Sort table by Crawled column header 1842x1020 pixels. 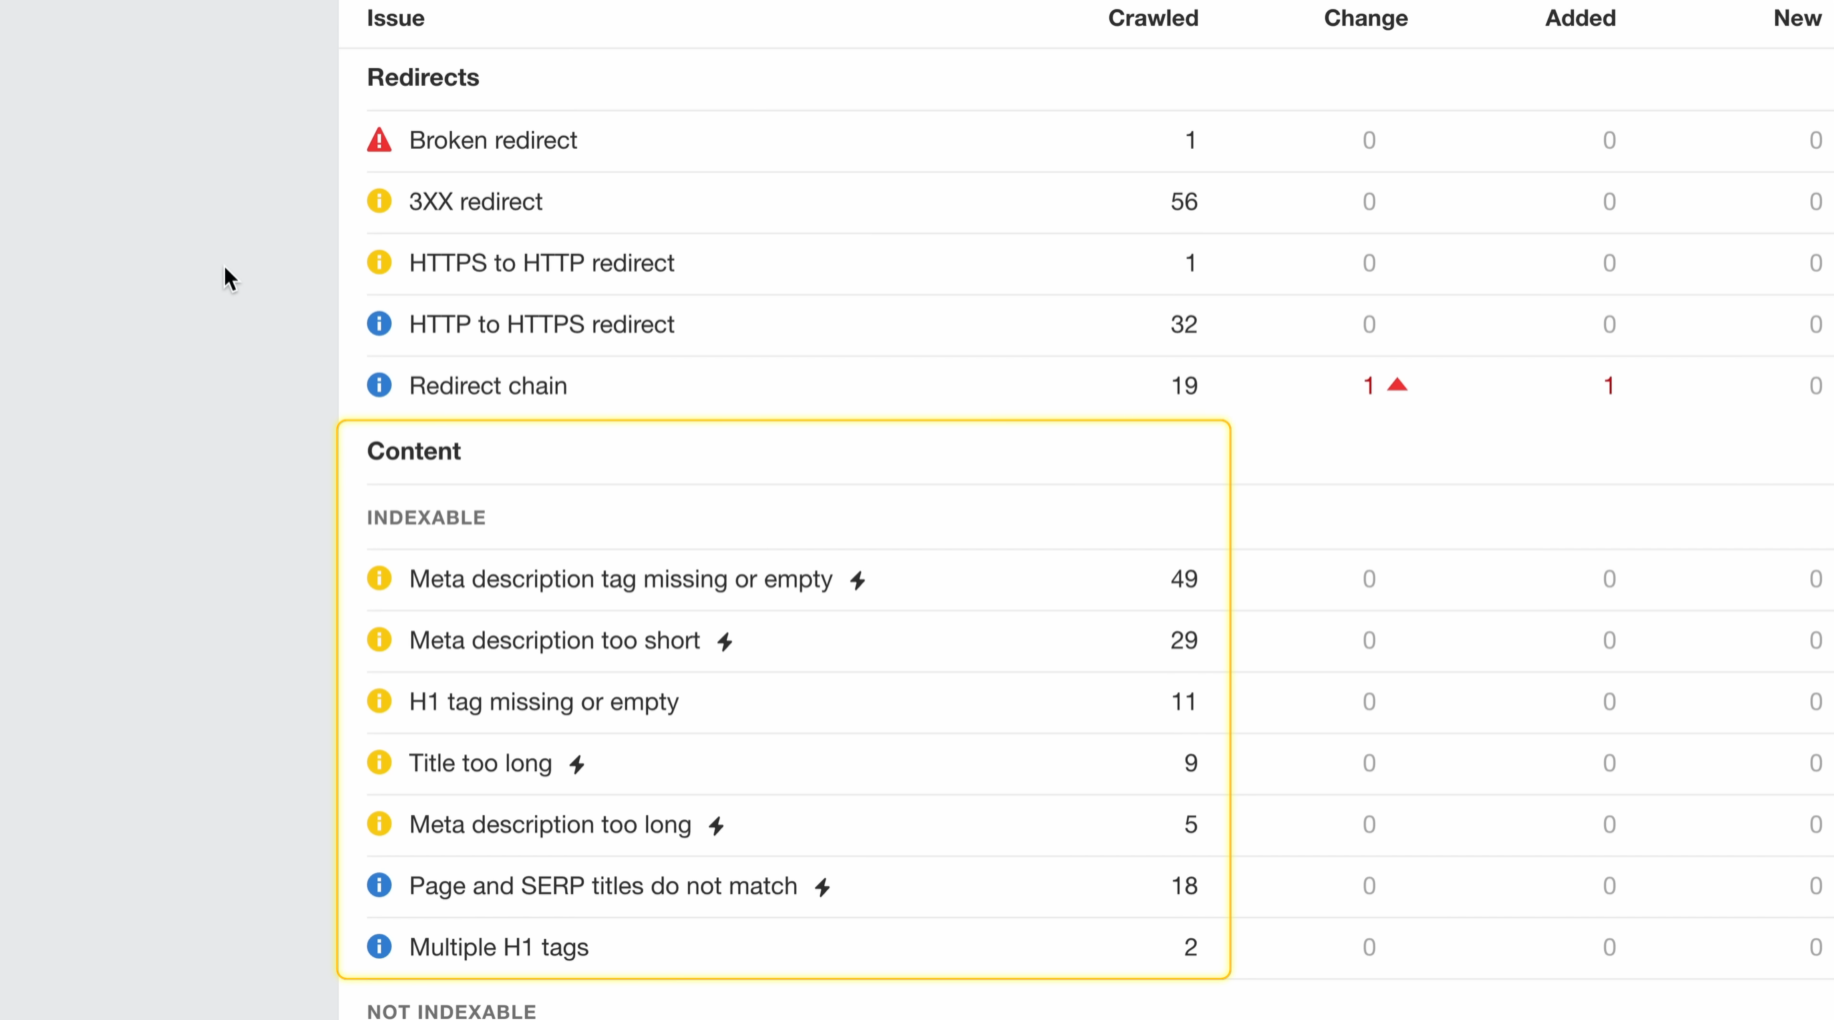tap(1152, 18)
